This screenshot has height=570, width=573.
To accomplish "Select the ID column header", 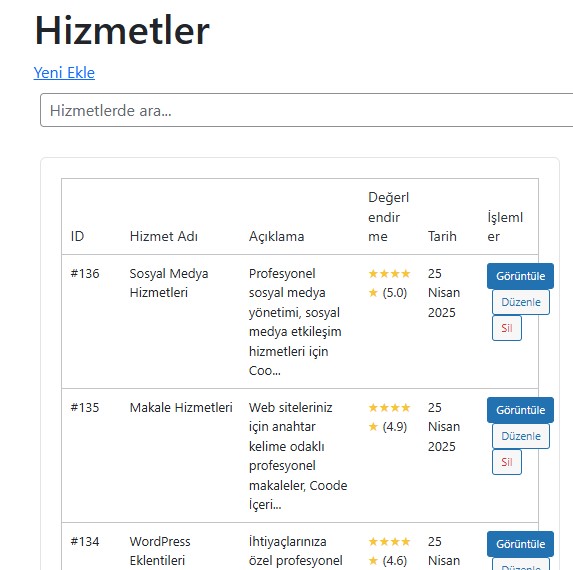I will [x=77, y=236].
